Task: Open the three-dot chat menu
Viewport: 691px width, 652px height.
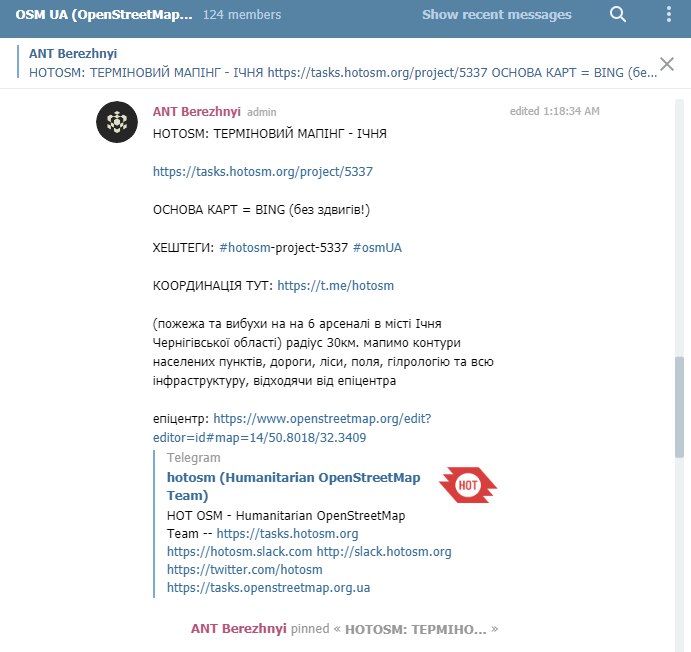Action: [669, 15]
